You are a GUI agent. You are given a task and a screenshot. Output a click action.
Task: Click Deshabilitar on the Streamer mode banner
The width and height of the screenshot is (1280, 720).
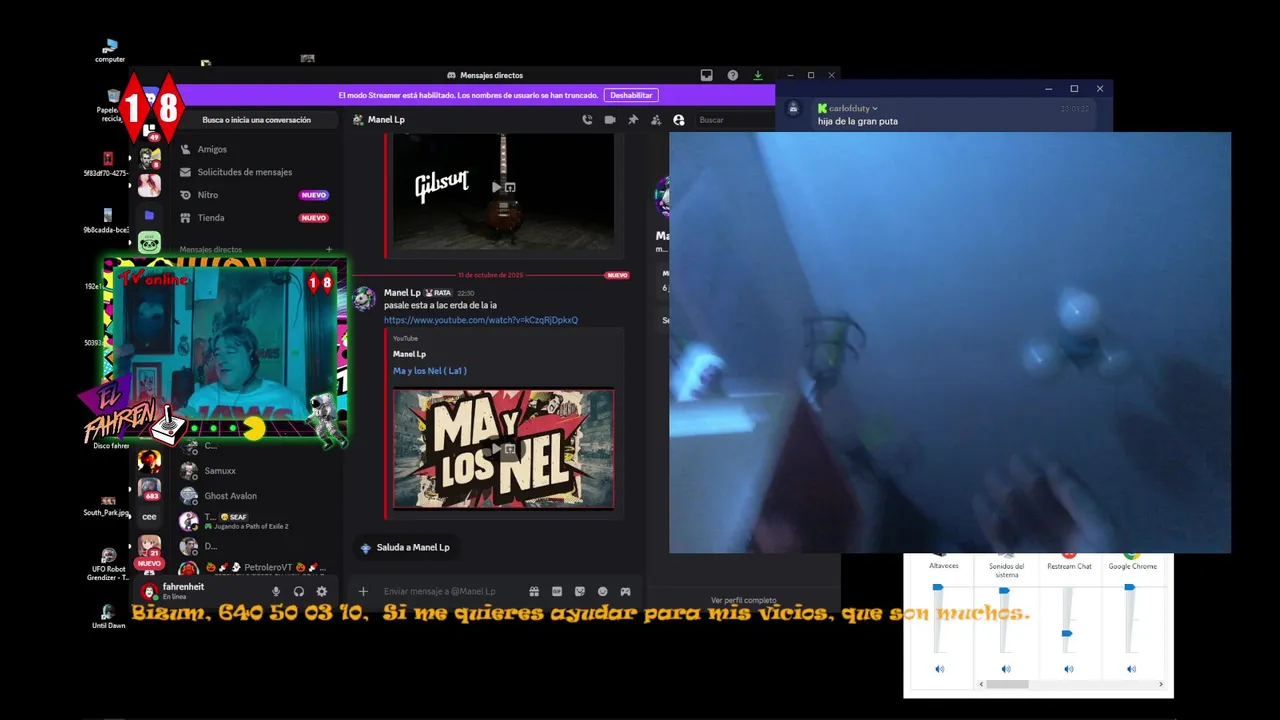click(631, 95)
